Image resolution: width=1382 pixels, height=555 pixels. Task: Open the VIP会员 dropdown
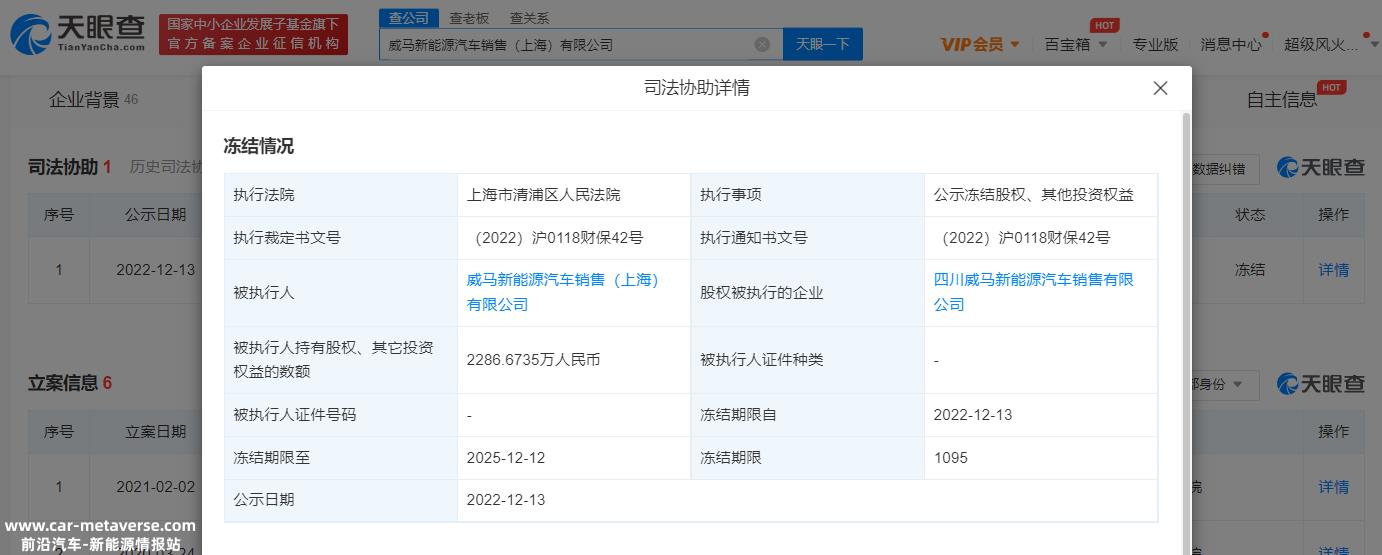pos(980,44)
